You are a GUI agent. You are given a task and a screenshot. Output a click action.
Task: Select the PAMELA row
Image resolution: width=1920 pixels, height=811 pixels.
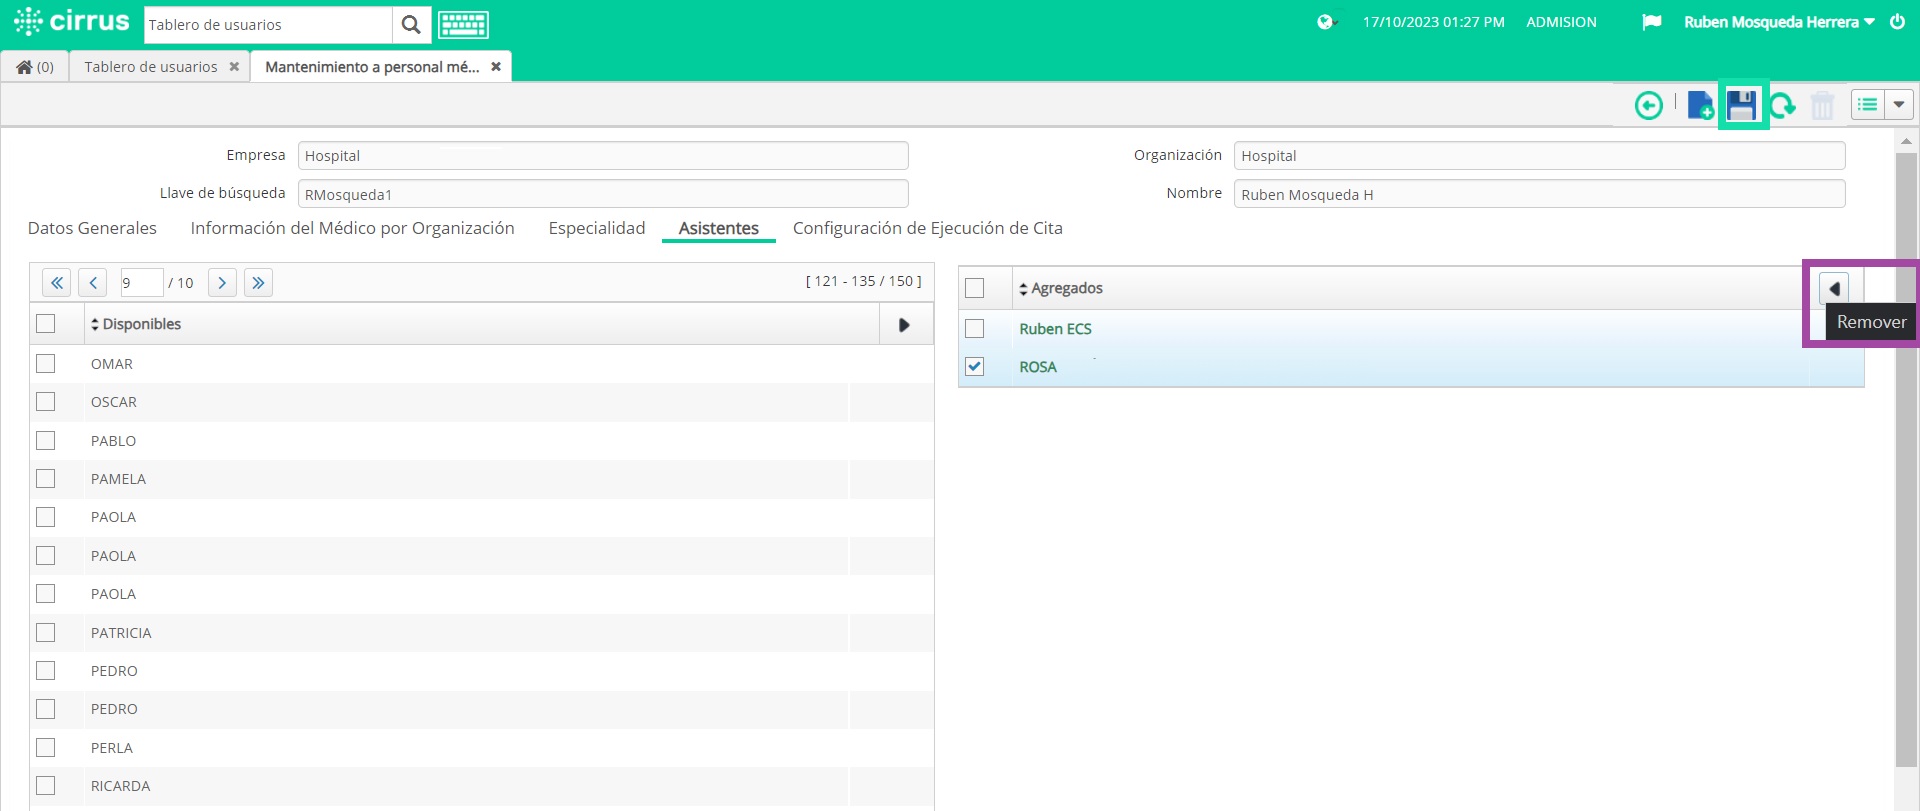click(482, 479)
